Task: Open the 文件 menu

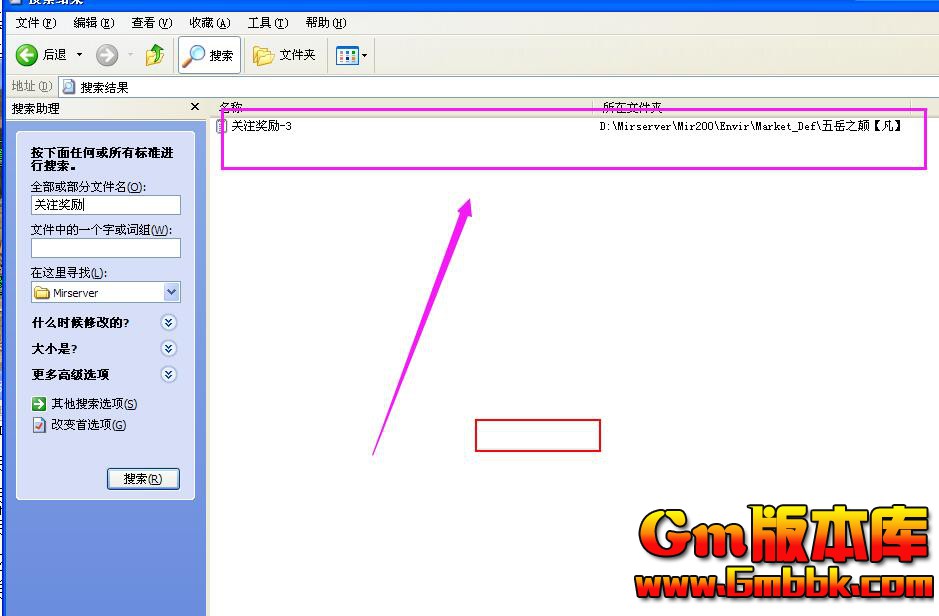Action: pyautogui.click(x=35, y=22)
